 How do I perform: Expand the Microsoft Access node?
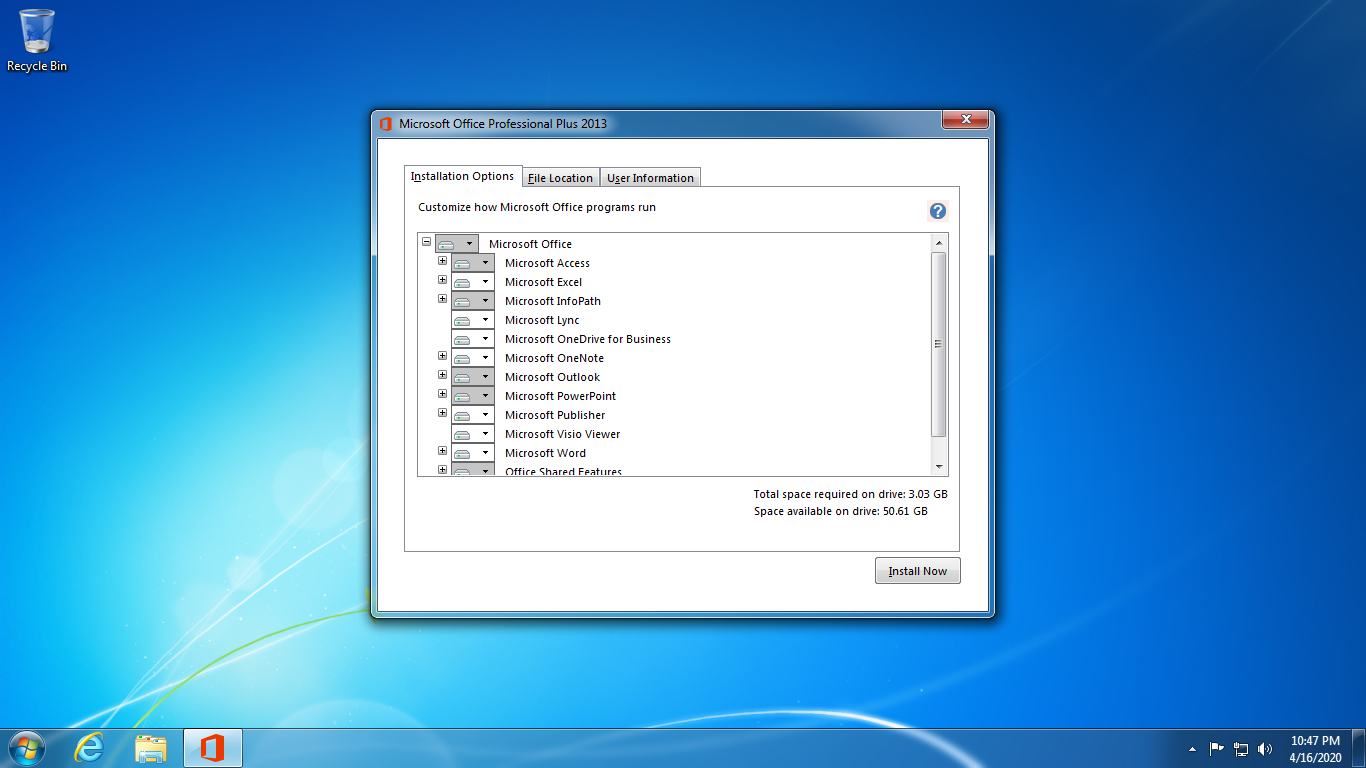[443, 261]
